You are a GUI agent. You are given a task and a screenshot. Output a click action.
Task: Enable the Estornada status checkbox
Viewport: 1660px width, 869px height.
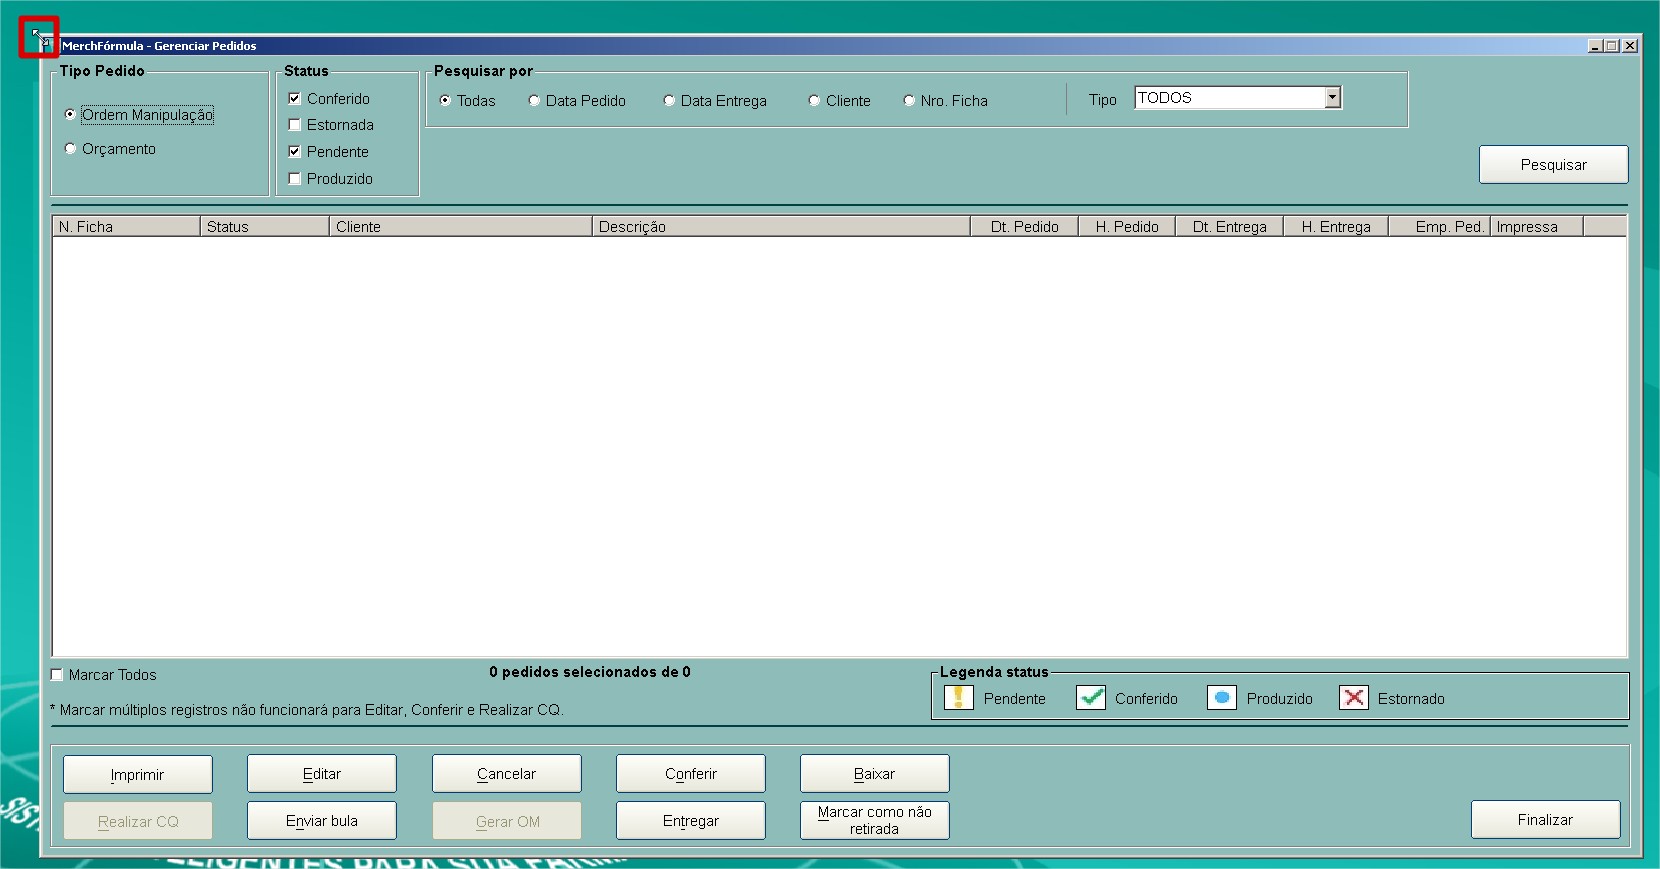tap(295, 125)
